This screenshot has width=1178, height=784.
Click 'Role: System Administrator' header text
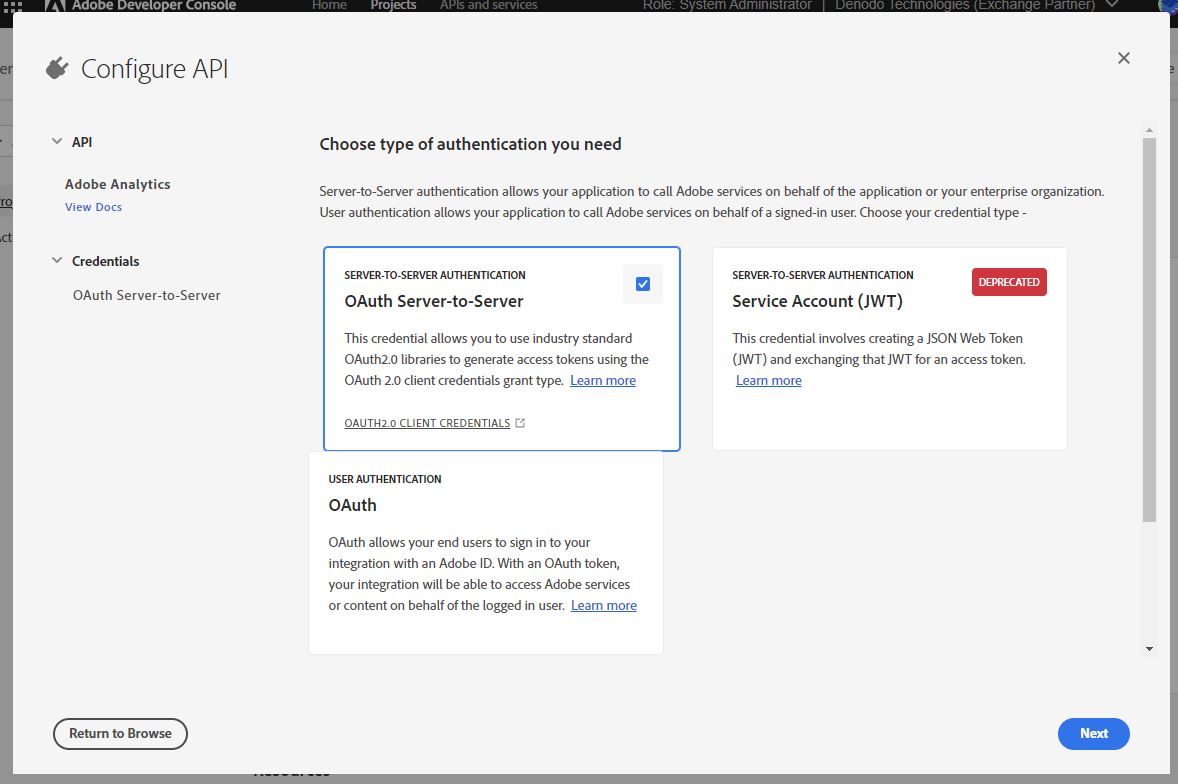[x=726, y=5]
